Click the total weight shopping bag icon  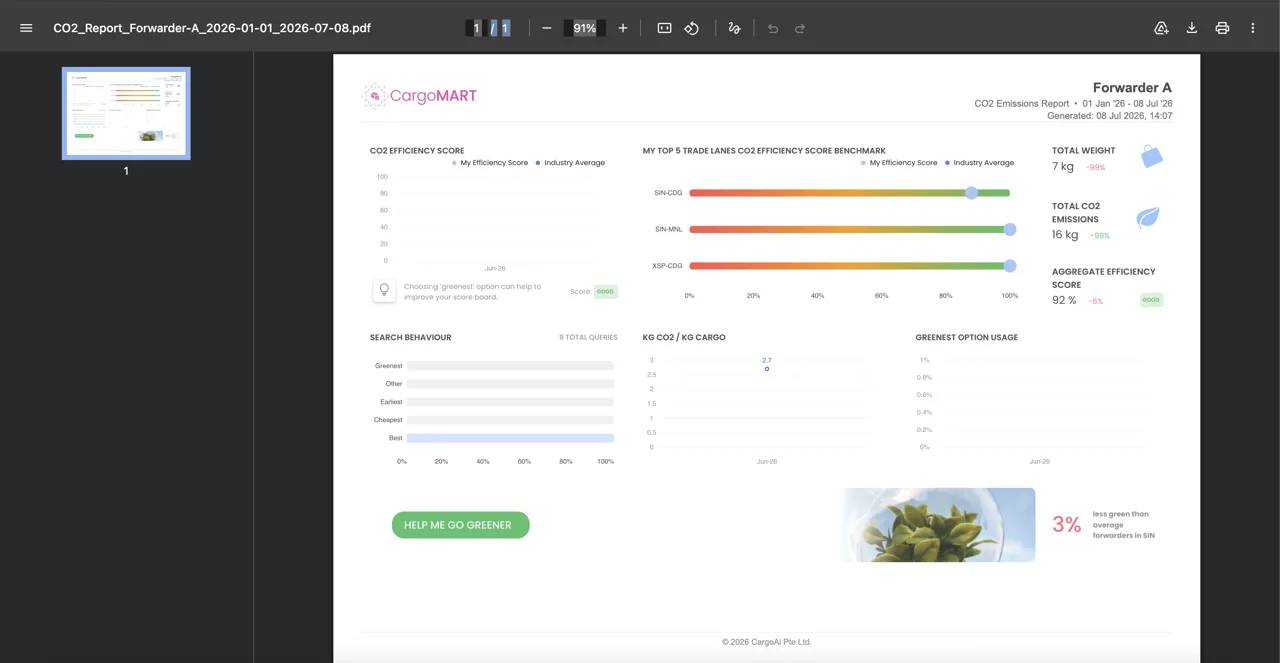click(x=1152, y=156)
